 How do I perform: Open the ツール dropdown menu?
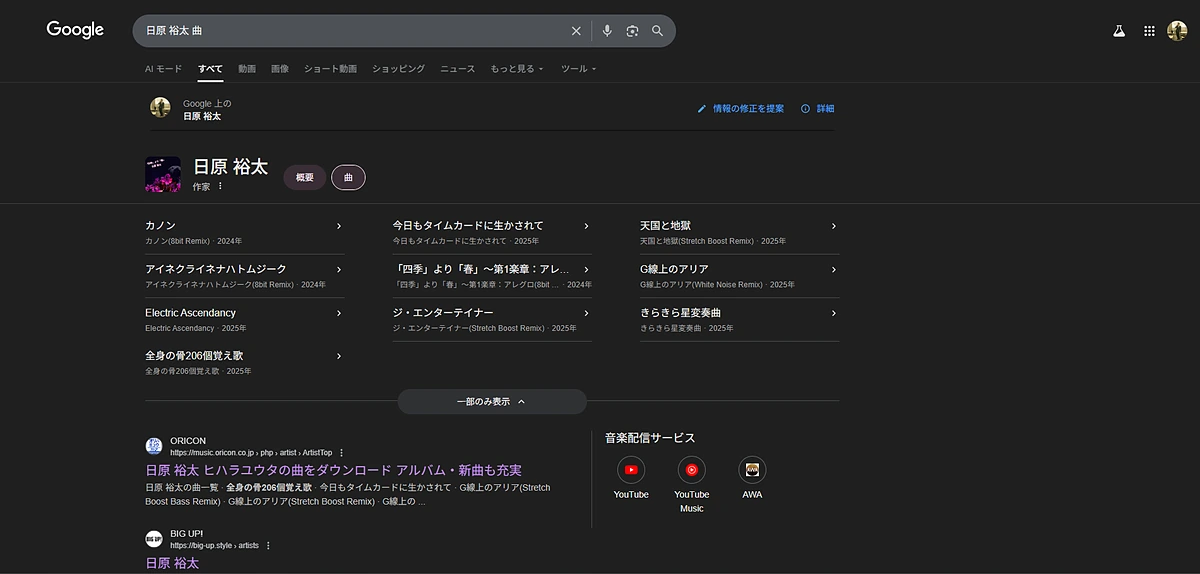point(578,69)
